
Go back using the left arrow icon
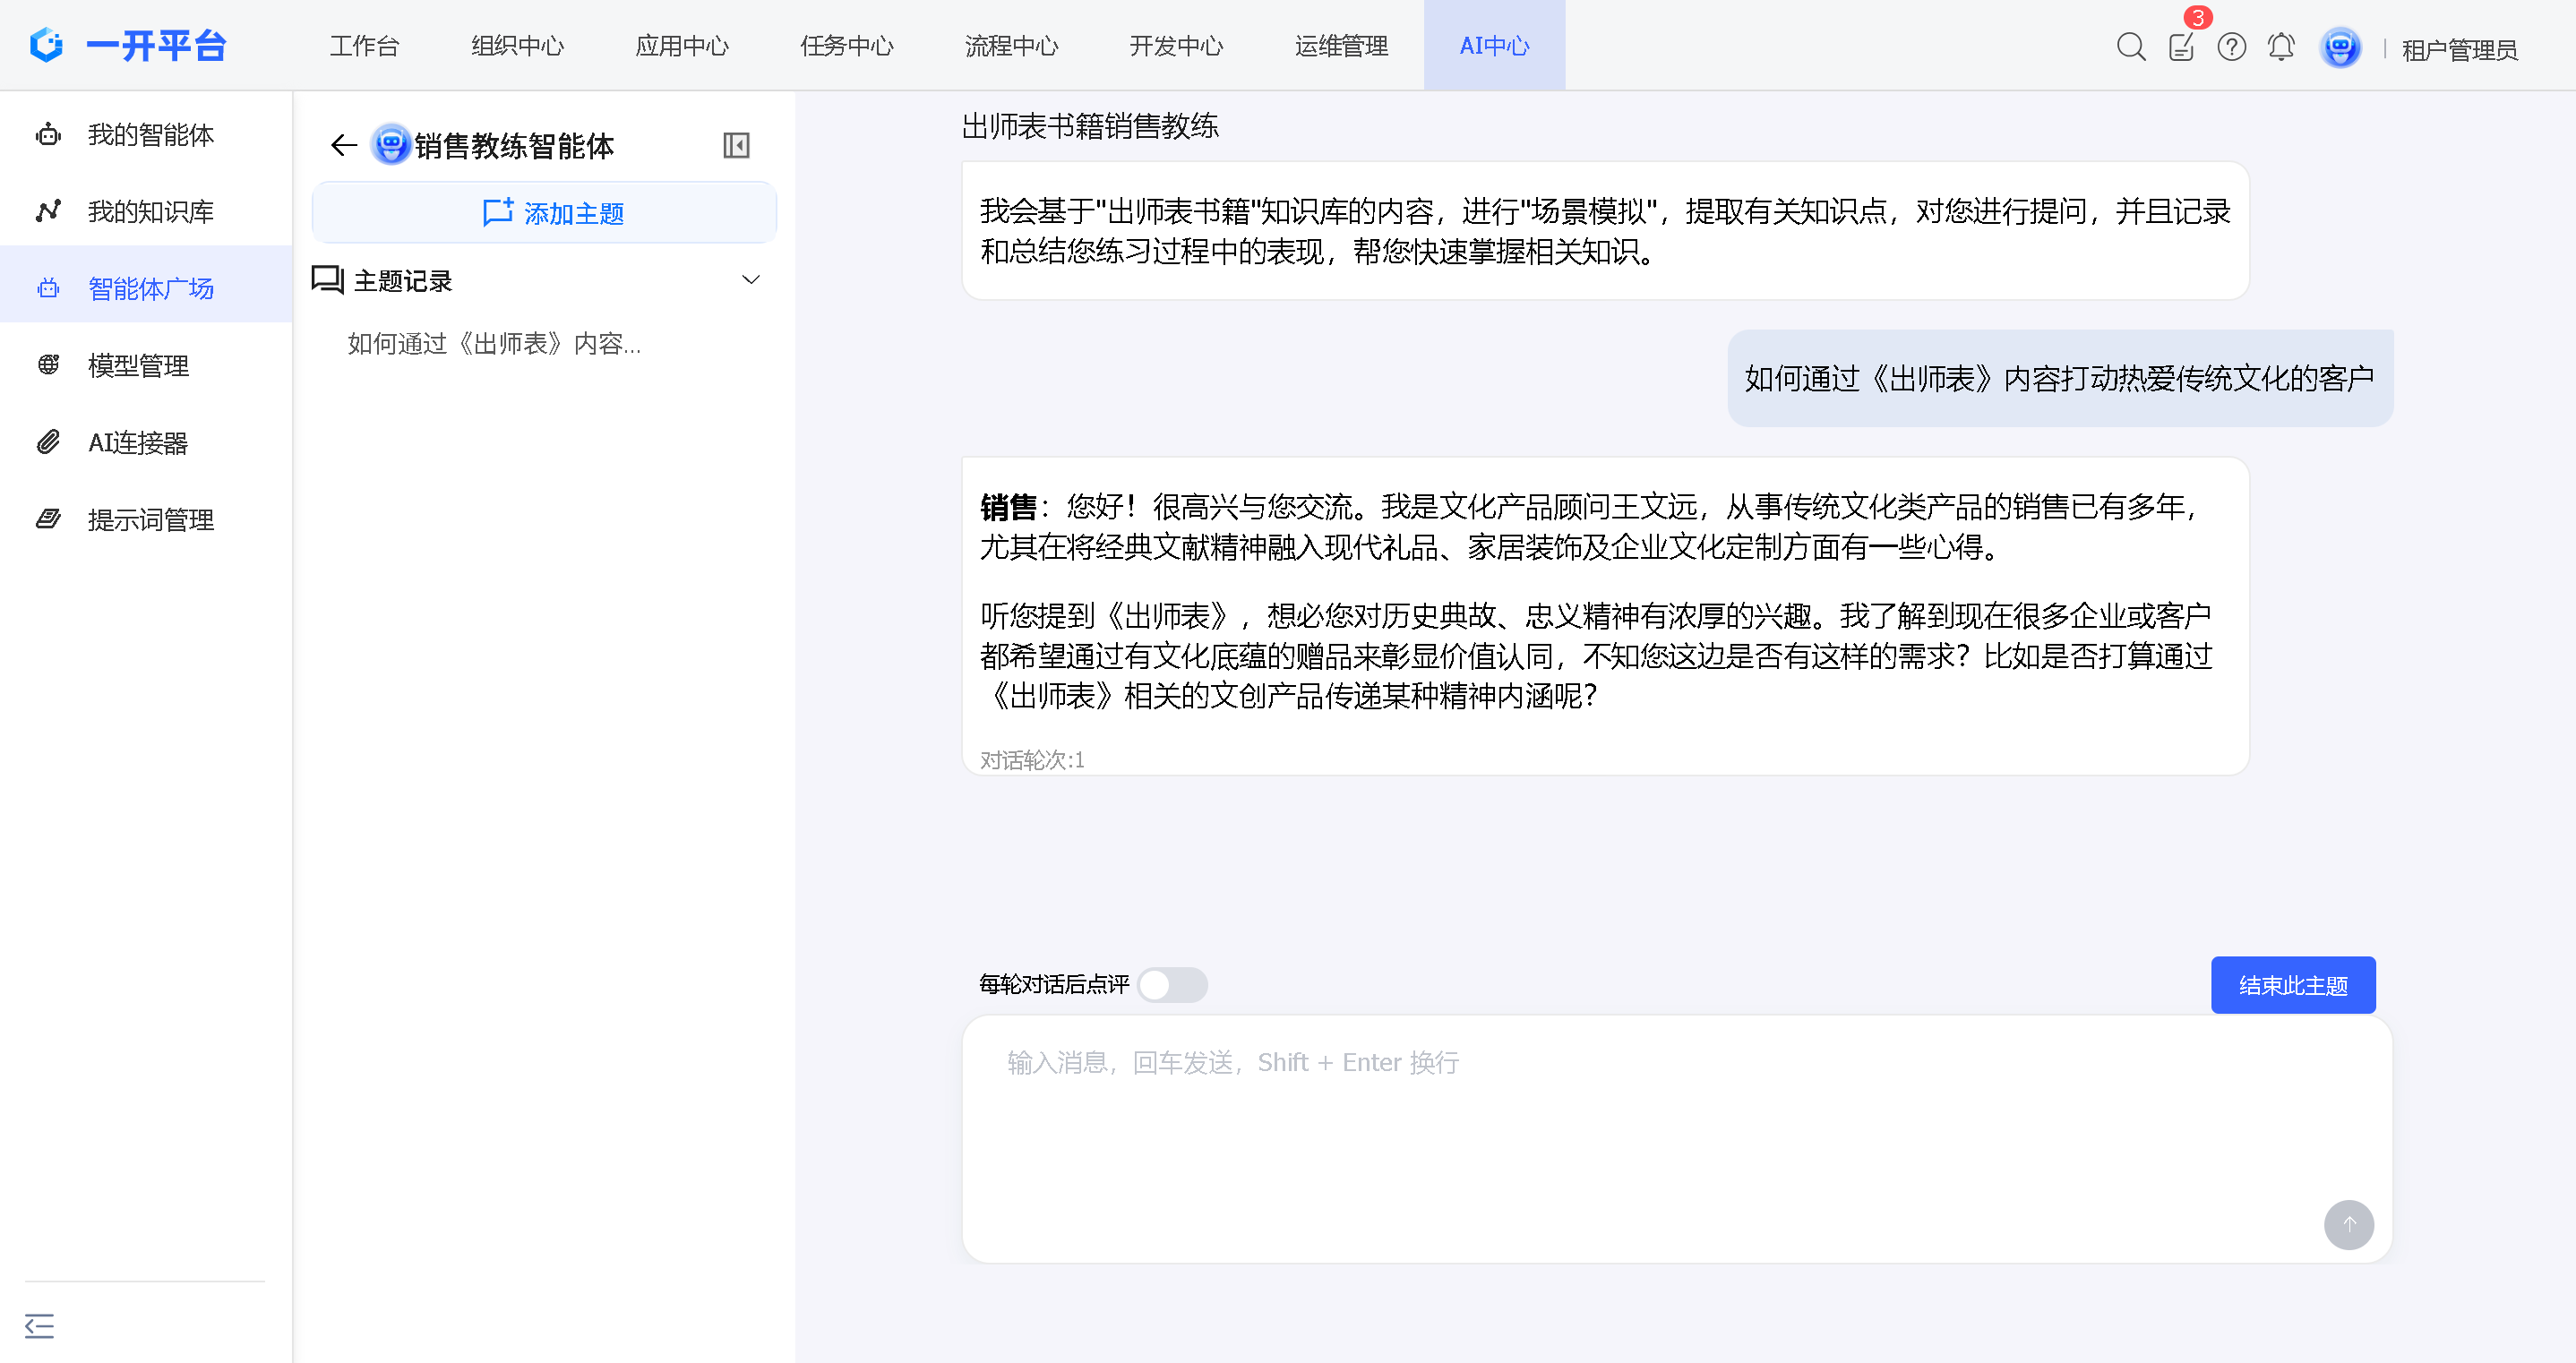[343, 146]
